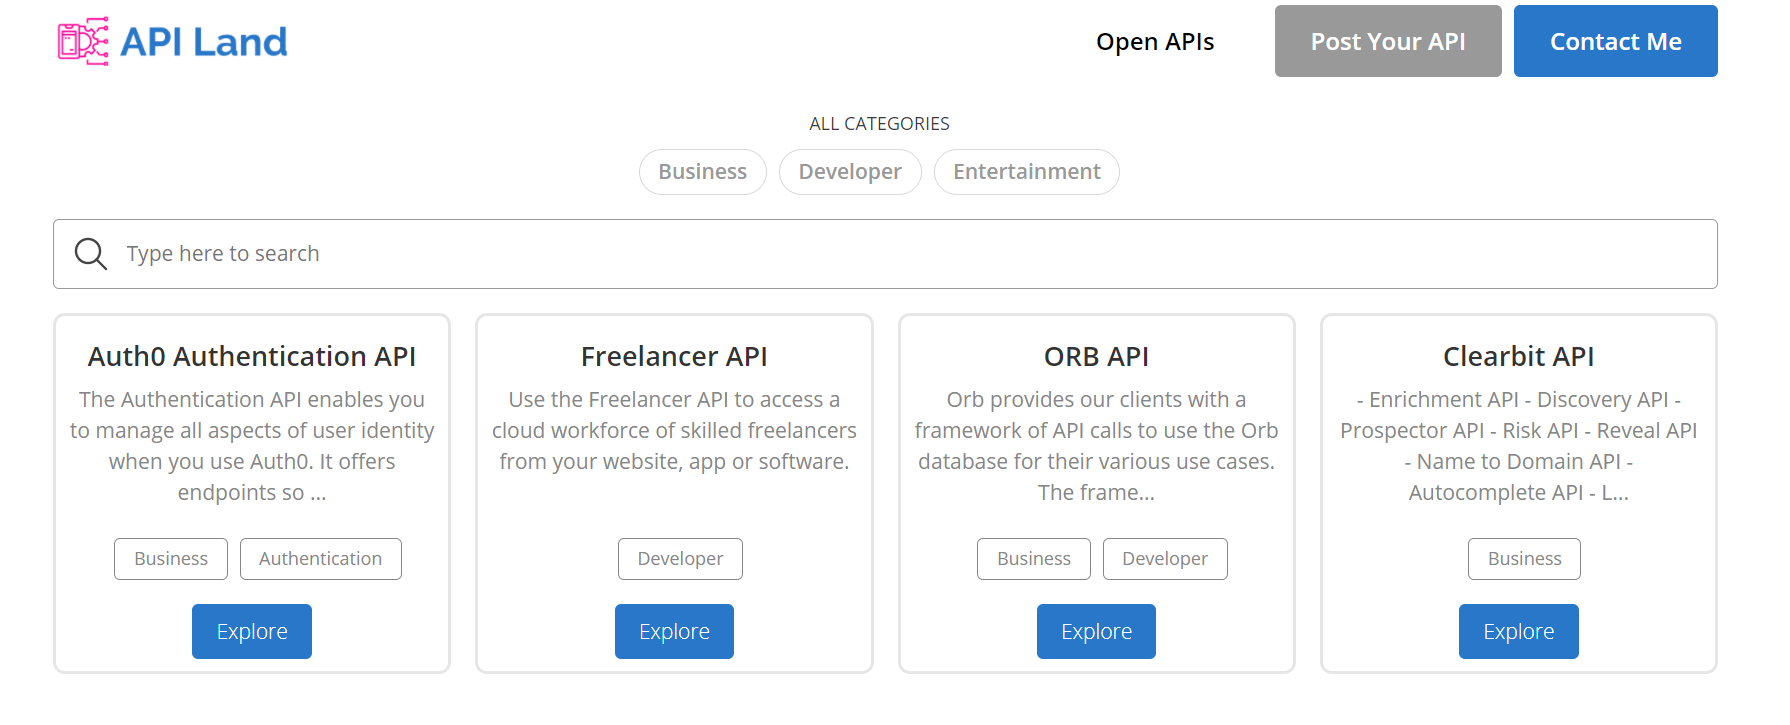The width and height of the screenshot is (1790, 725).
Task: Click the Clearbit description listing Enrichment API
Action: click(x=1519, y=446)
